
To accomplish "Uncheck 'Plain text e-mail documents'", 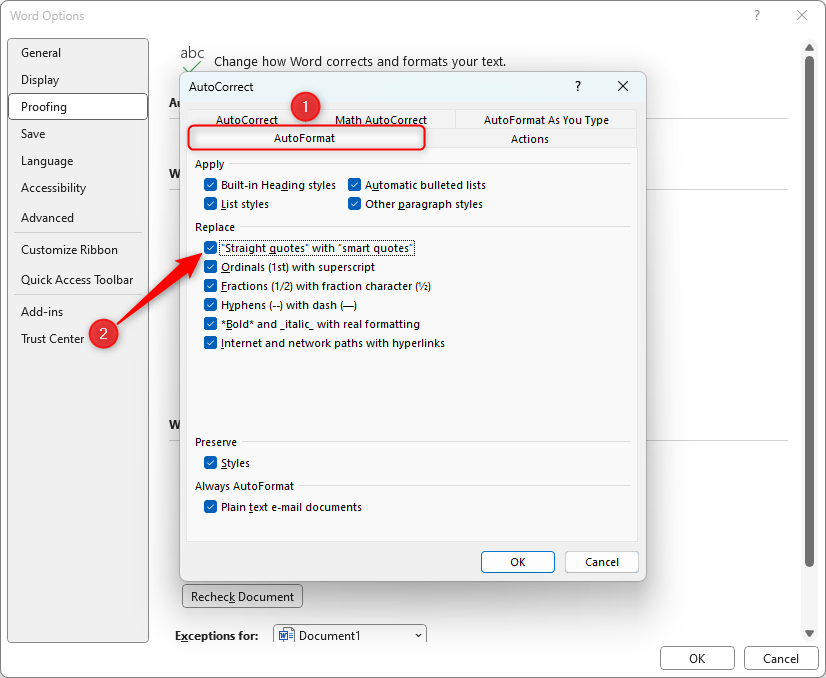I will pos(210,506).
